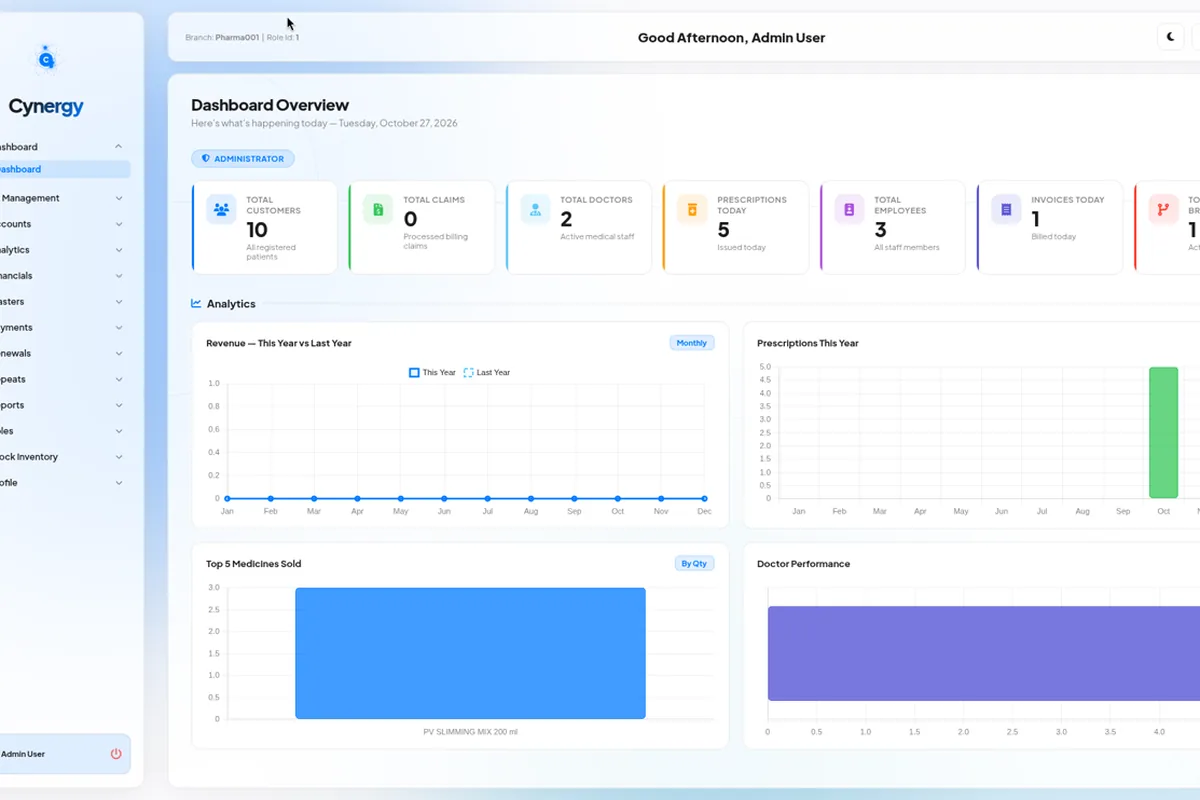Click the Admin User profile card
The height and width of the screenshot is (800, 1200).
pos(64,754)
